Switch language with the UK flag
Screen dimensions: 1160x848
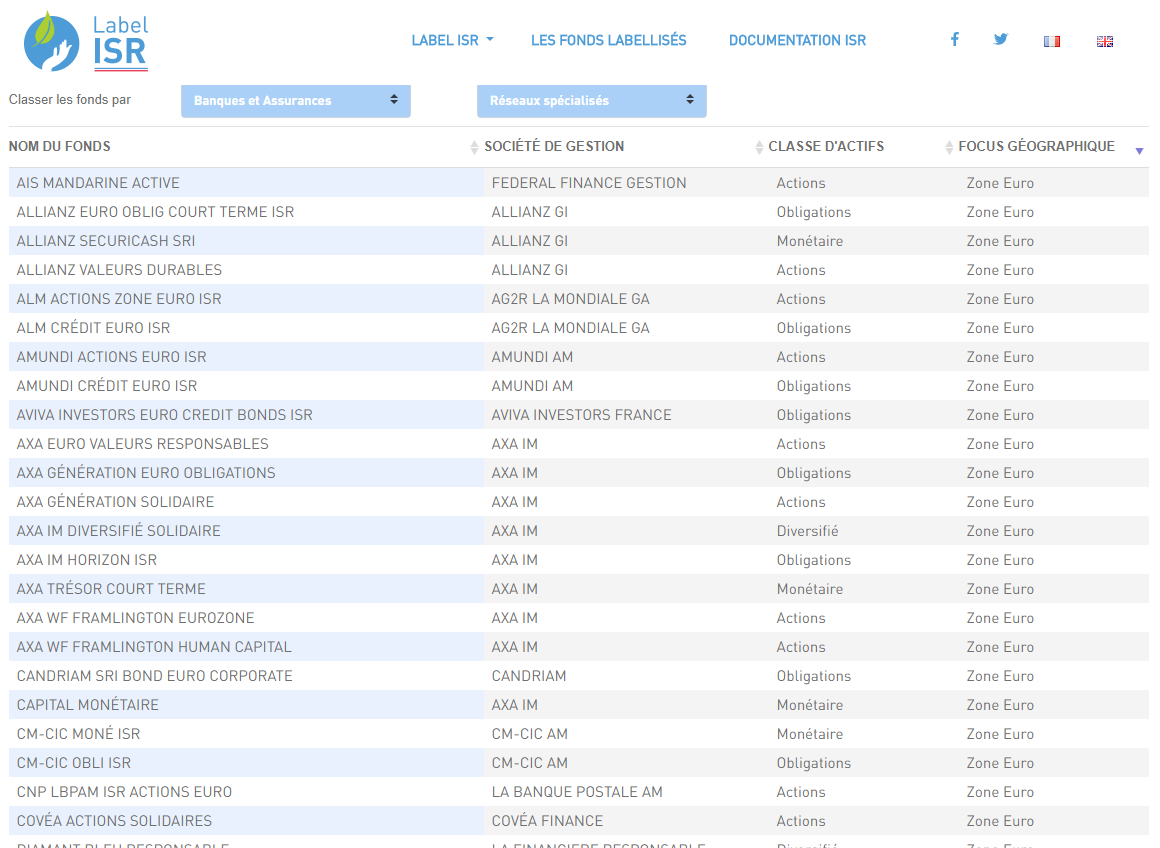point(1105,41)
